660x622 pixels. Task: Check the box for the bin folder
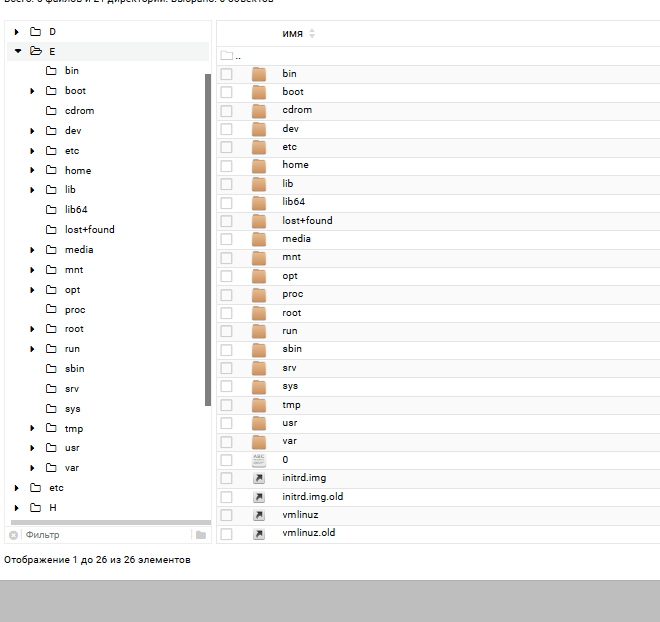pos(227,74)
